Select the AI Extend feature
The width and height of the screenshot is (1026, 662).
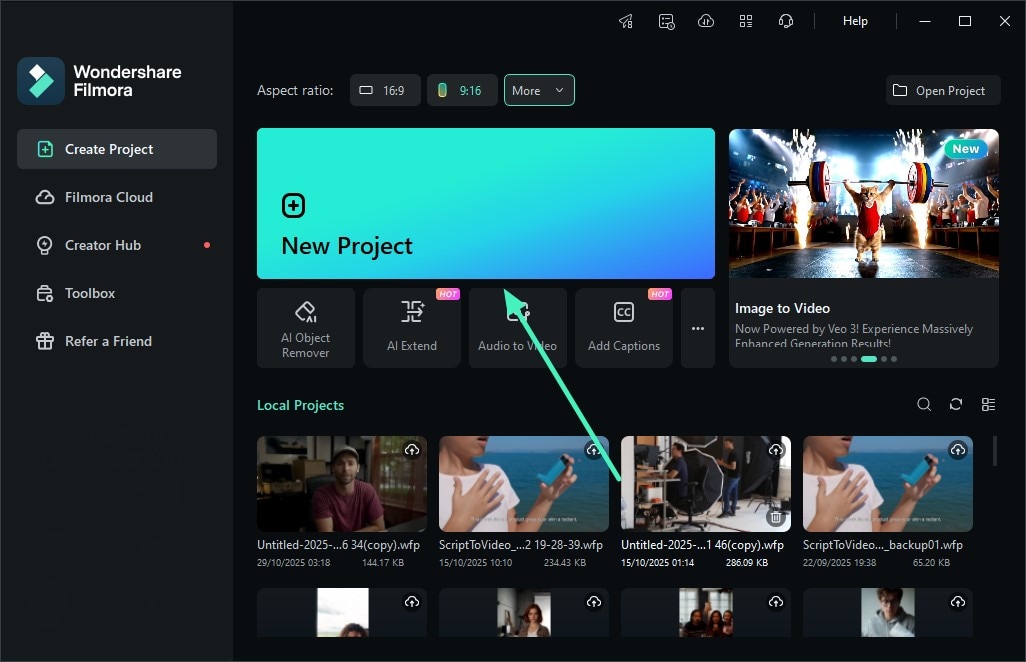[x=411, y=327]
